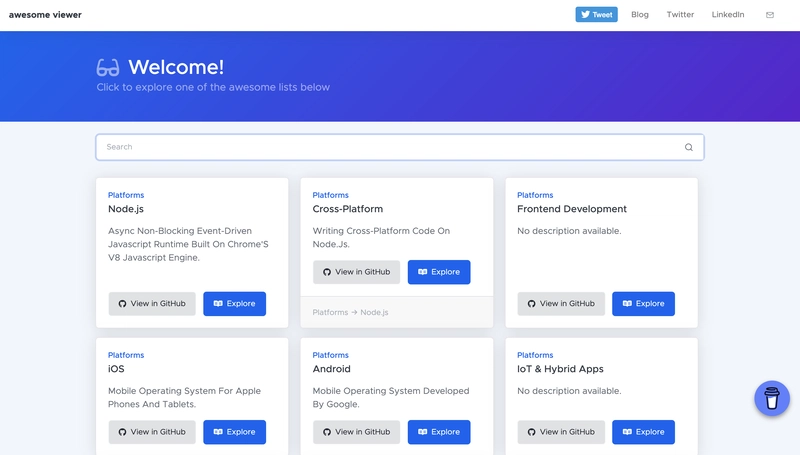The width and height of the screenshot is (800, 455).
Task: Click the book icon on iOS Explore
Action: [218, 432]
